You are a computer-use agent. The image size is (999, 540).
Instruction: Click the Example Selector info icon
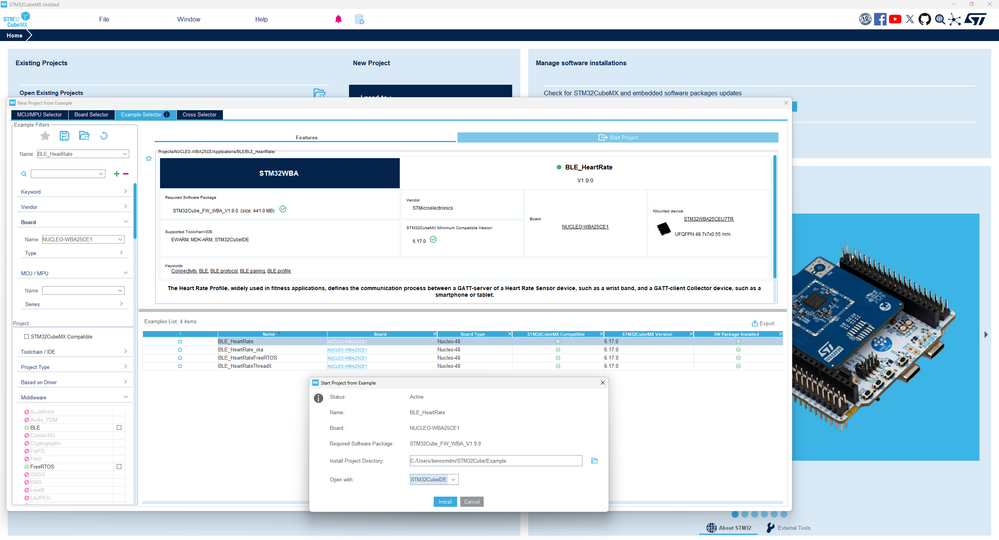tap(167, 115)
